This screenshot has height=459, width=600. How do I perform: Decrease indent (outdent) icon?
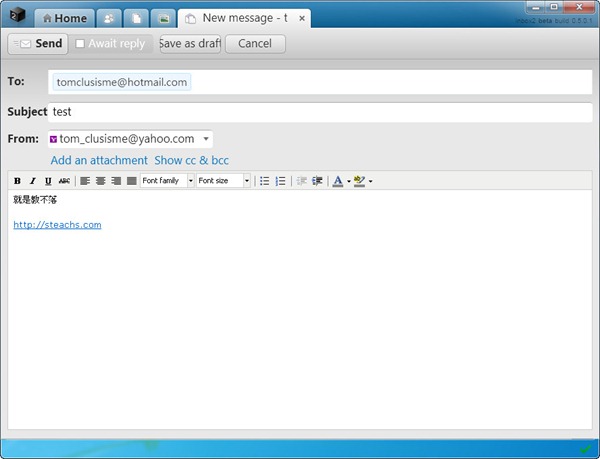(302, 181)
